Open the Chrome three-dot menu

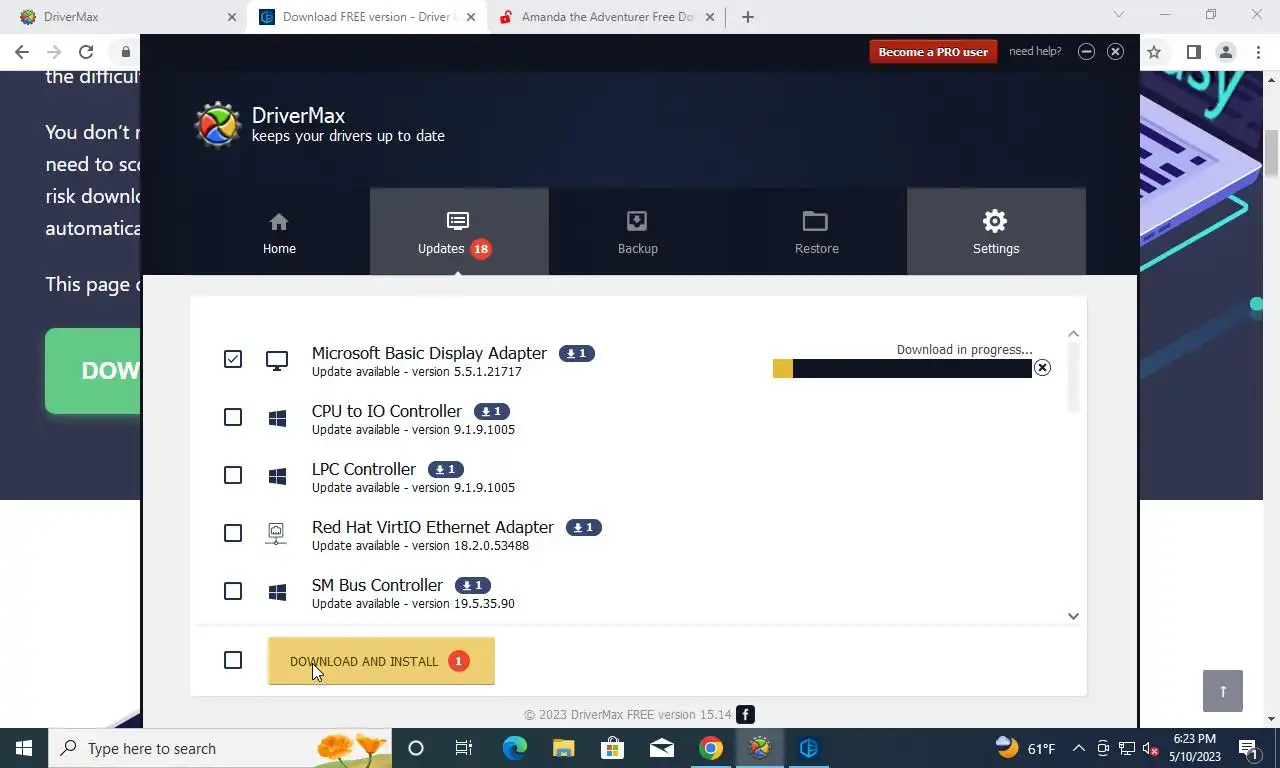[x=1258, y=52]
